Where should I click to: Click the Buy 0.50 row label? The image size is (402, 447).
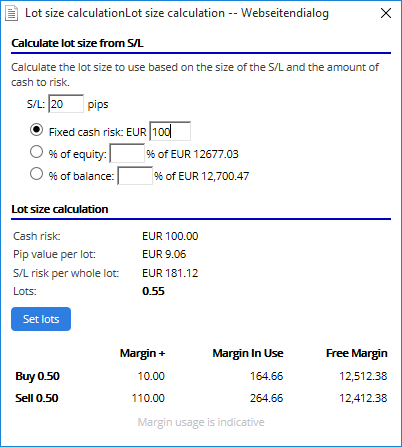click(37, 376)
